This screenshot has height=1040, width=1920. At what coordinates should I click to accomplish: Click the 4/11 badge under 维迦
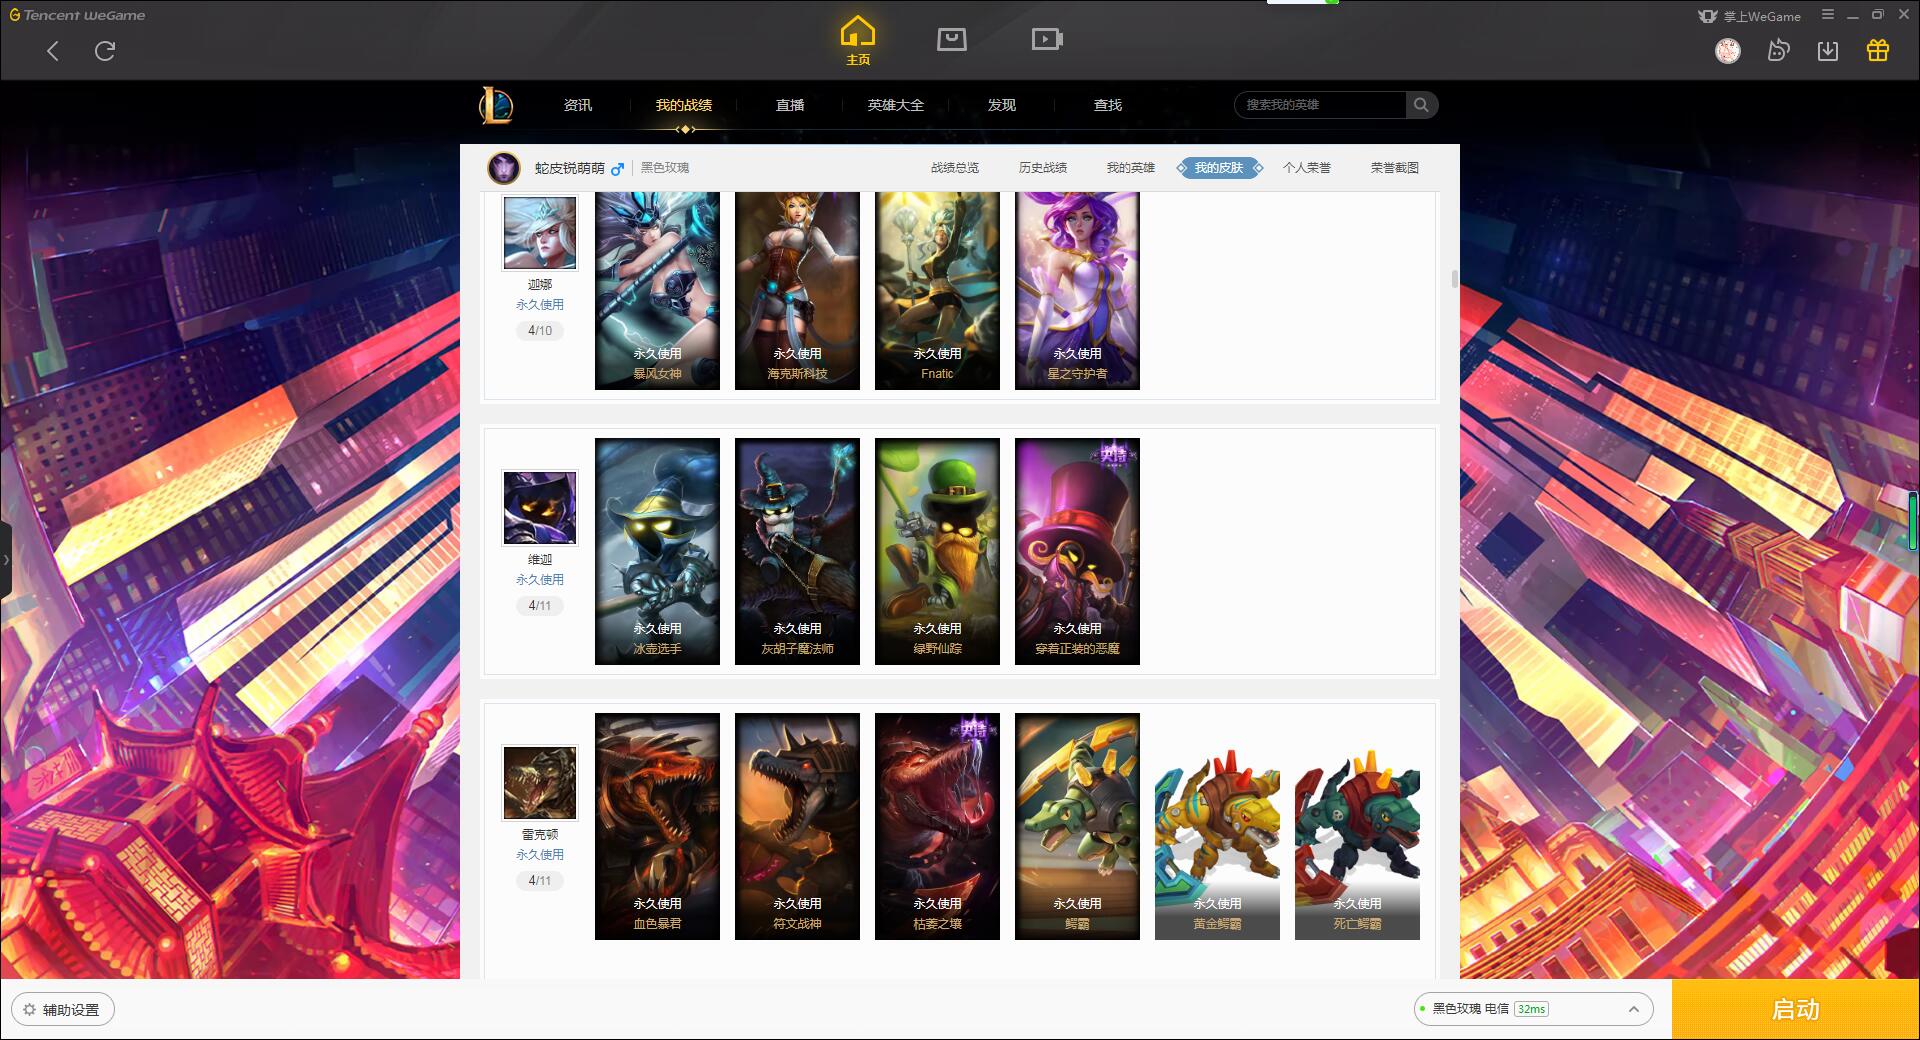click(540, 606)
